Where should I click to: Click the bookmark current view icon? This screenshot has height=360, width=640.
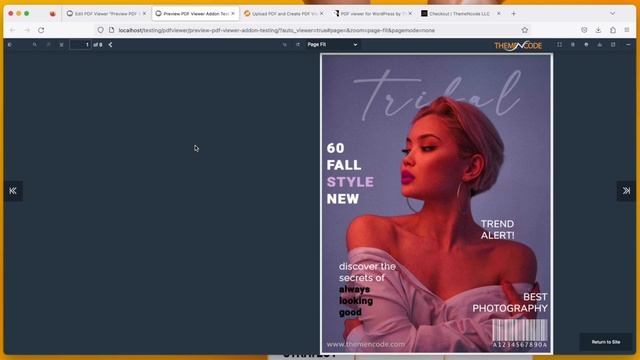tap(613, 44)
